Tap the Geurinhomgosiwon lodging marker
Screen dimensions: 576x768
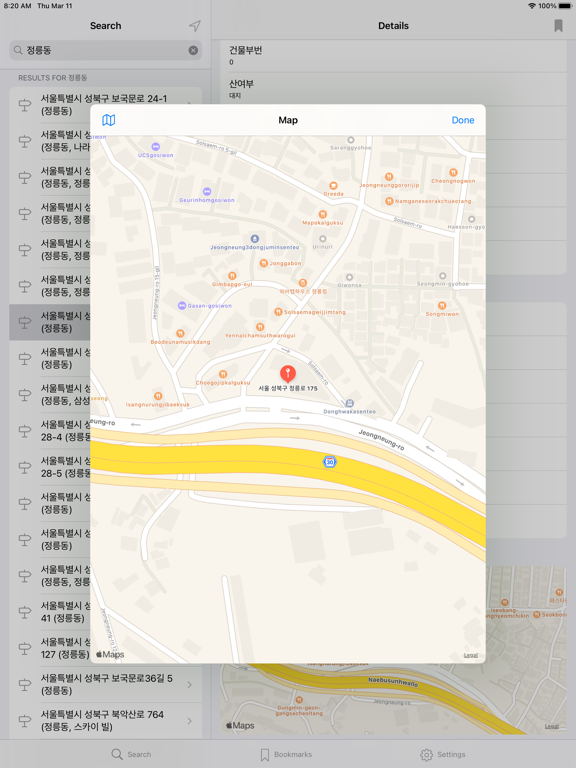point(207,192)
